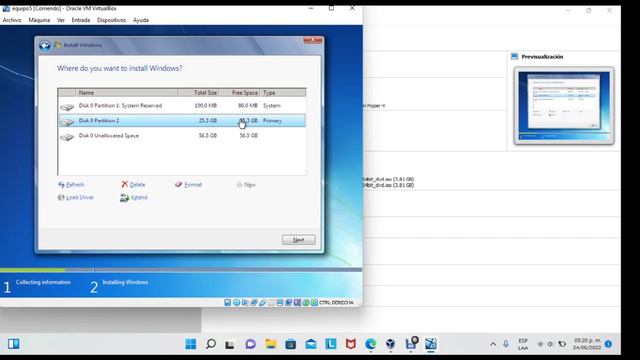Click the CTRL DERECHA host key indicator

pyautogui.click(x=336, y=302)
